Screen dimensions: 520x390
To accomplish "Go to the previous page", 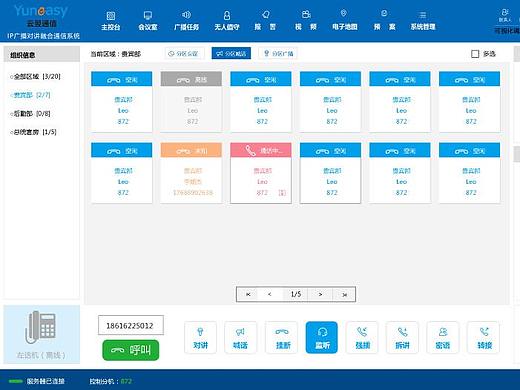I will [270, 294].
